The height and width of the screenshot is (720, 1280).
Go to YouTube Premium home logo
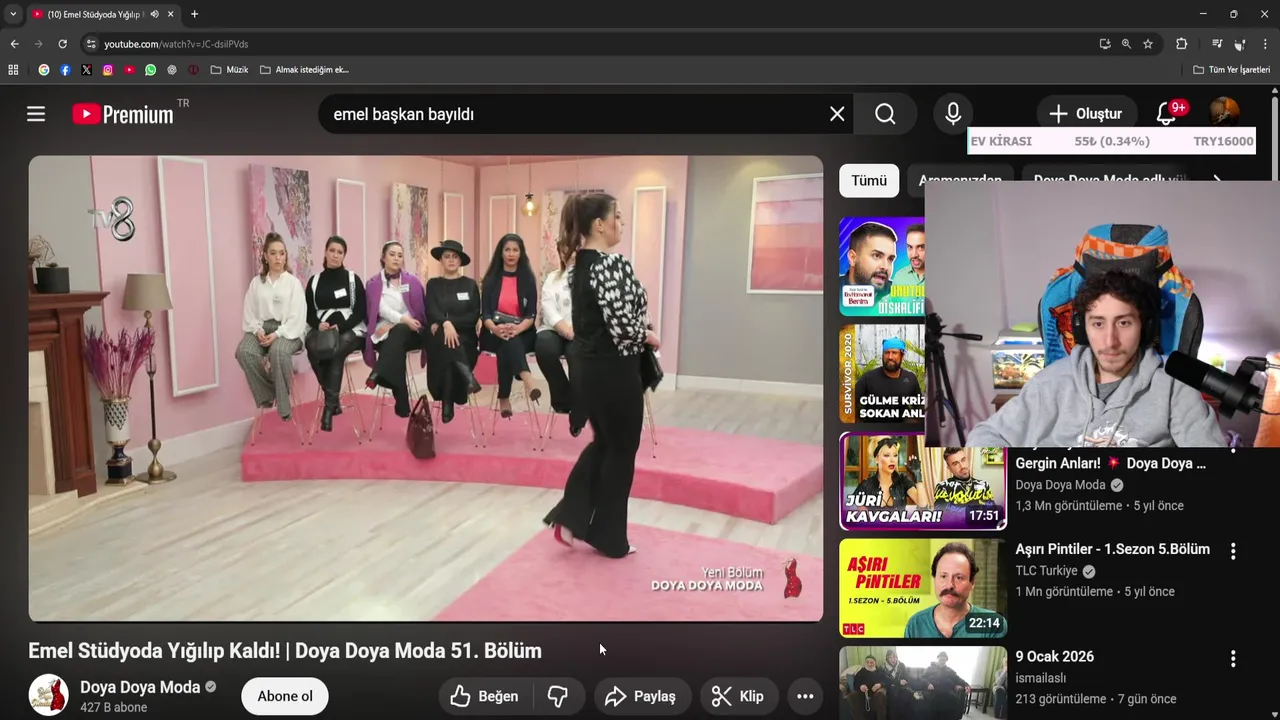[x=123, y=114]
